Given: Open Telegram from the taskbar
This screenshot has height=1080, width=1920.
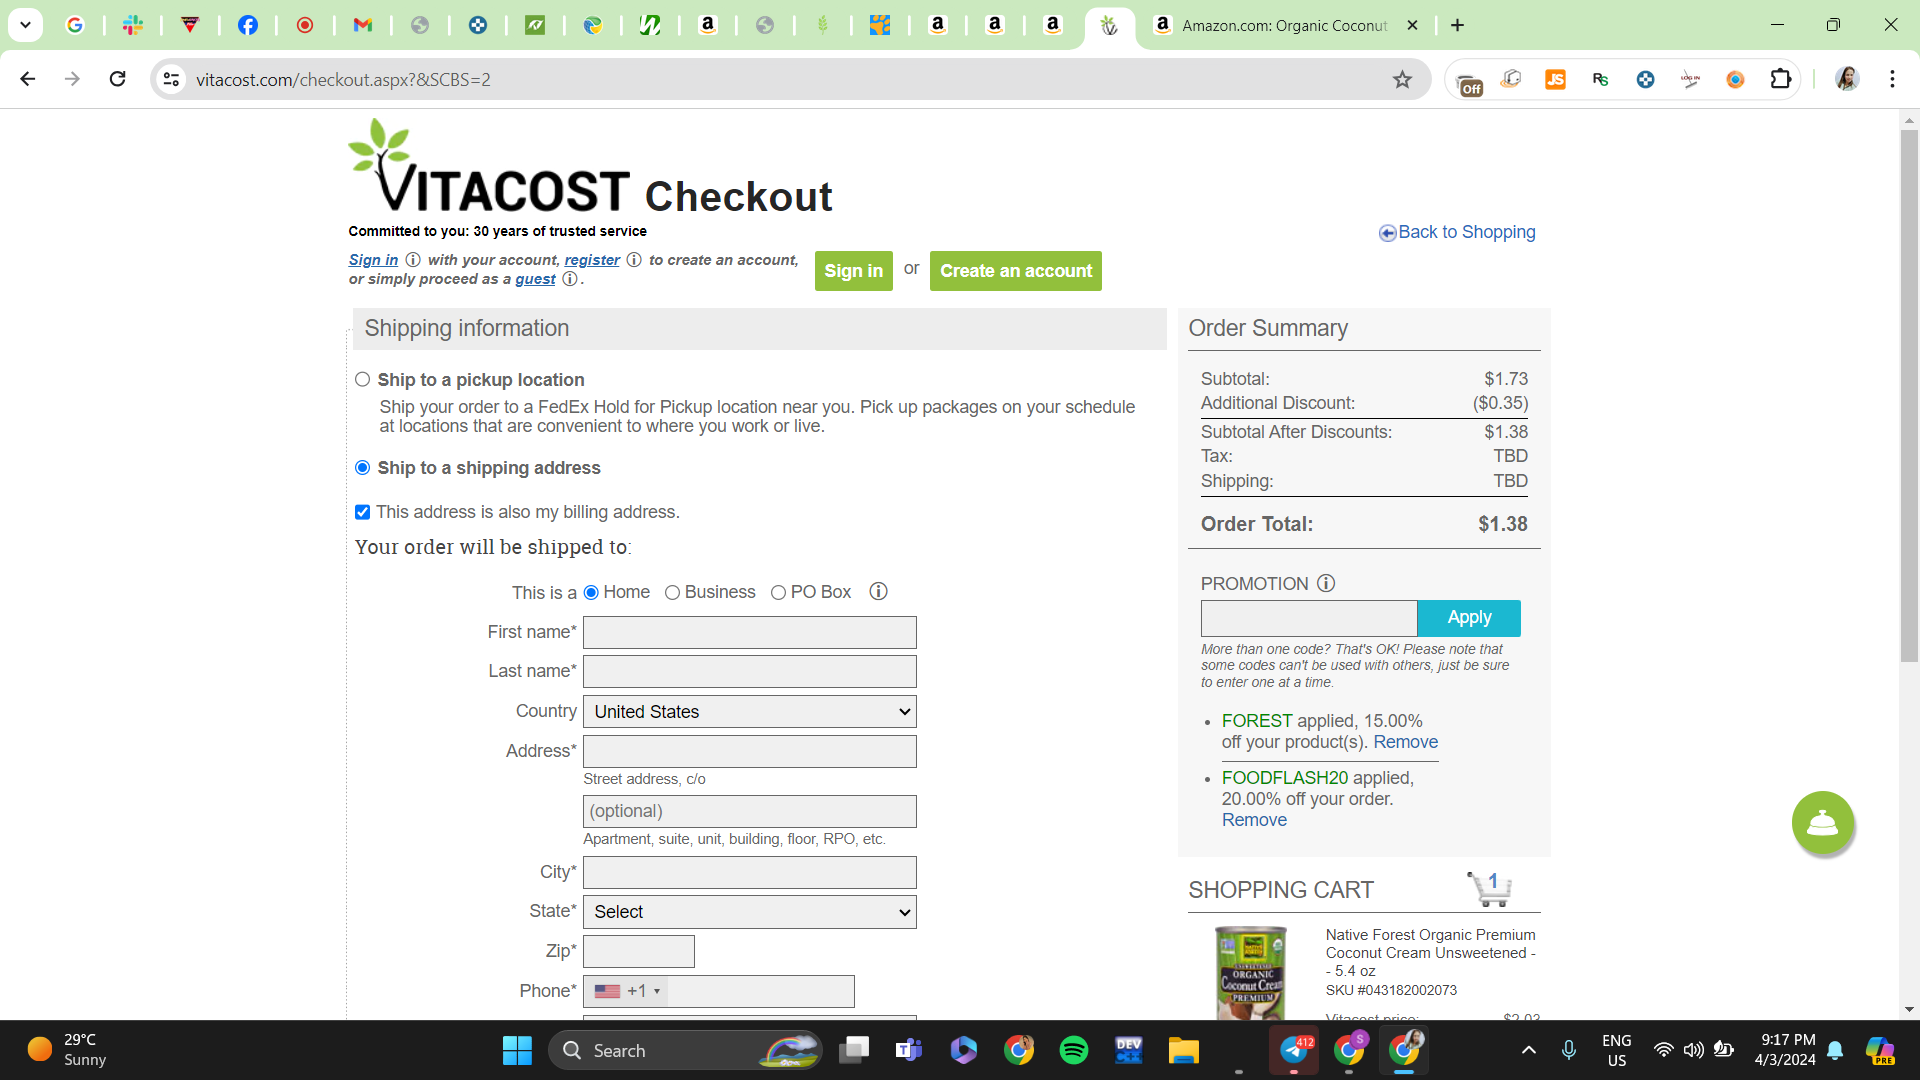Looking at the screenshot, I should (x=1294, y=1050).
